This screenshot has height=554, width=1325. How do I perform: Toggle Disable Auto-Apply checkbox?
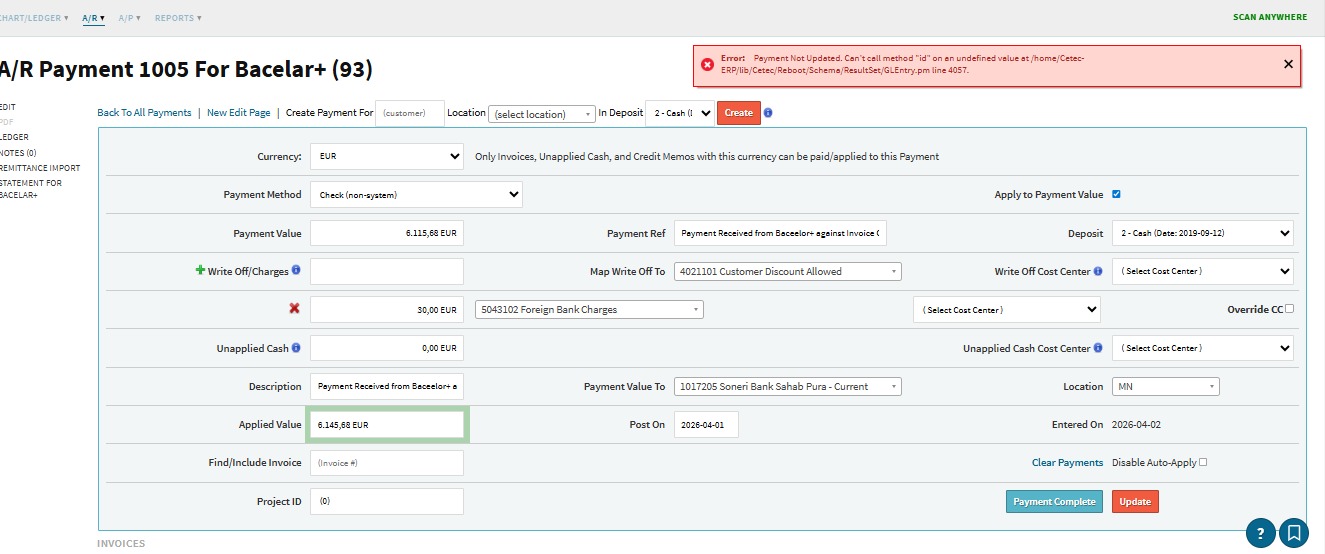[1203, 462]
